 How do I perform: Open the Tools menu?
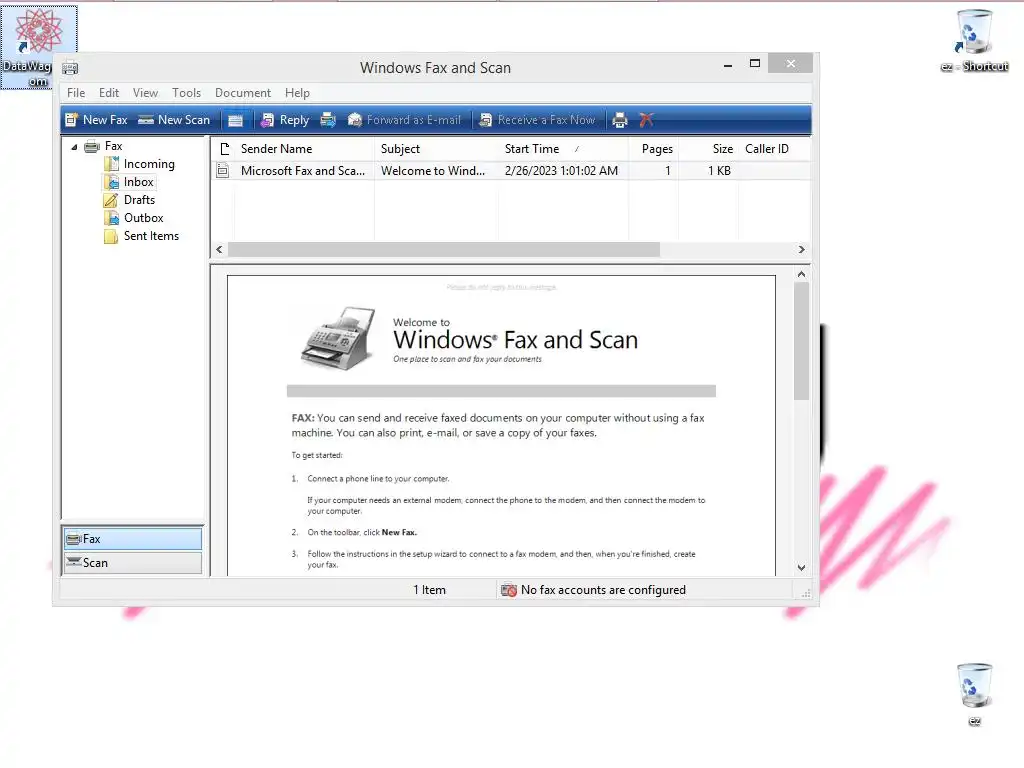186,93
